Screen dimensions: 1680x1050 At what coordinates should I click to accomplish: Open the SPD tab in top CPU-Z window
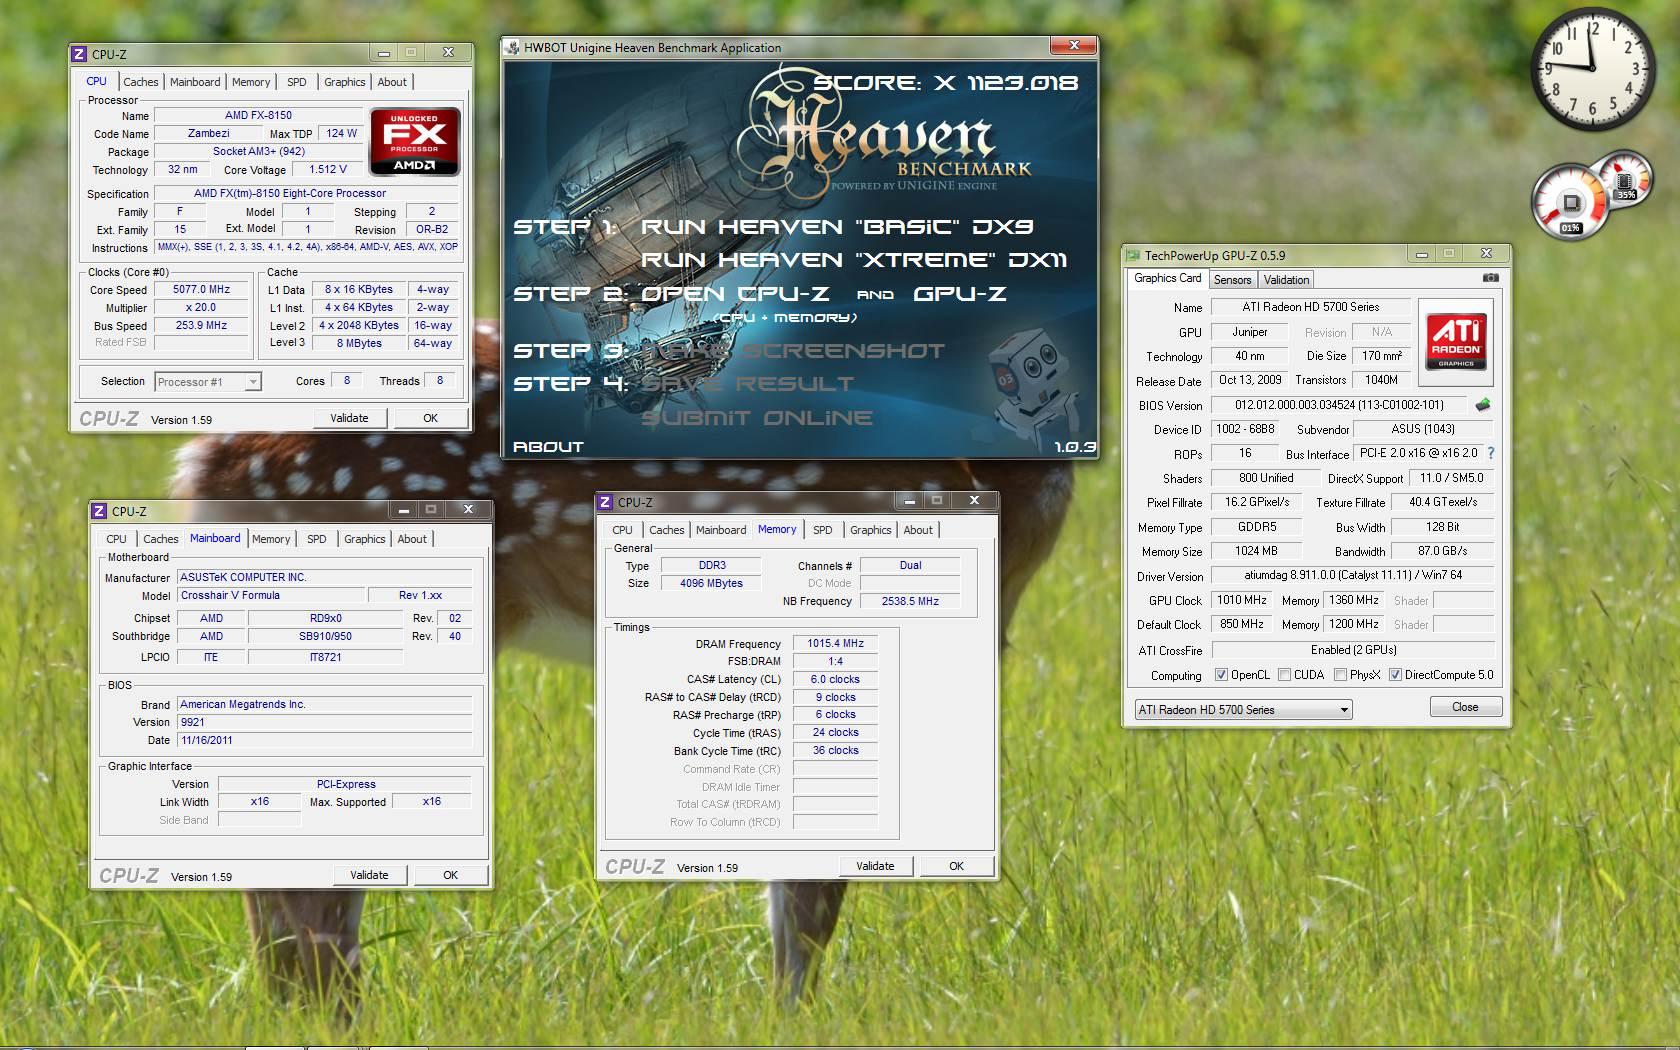coord(297,82)
